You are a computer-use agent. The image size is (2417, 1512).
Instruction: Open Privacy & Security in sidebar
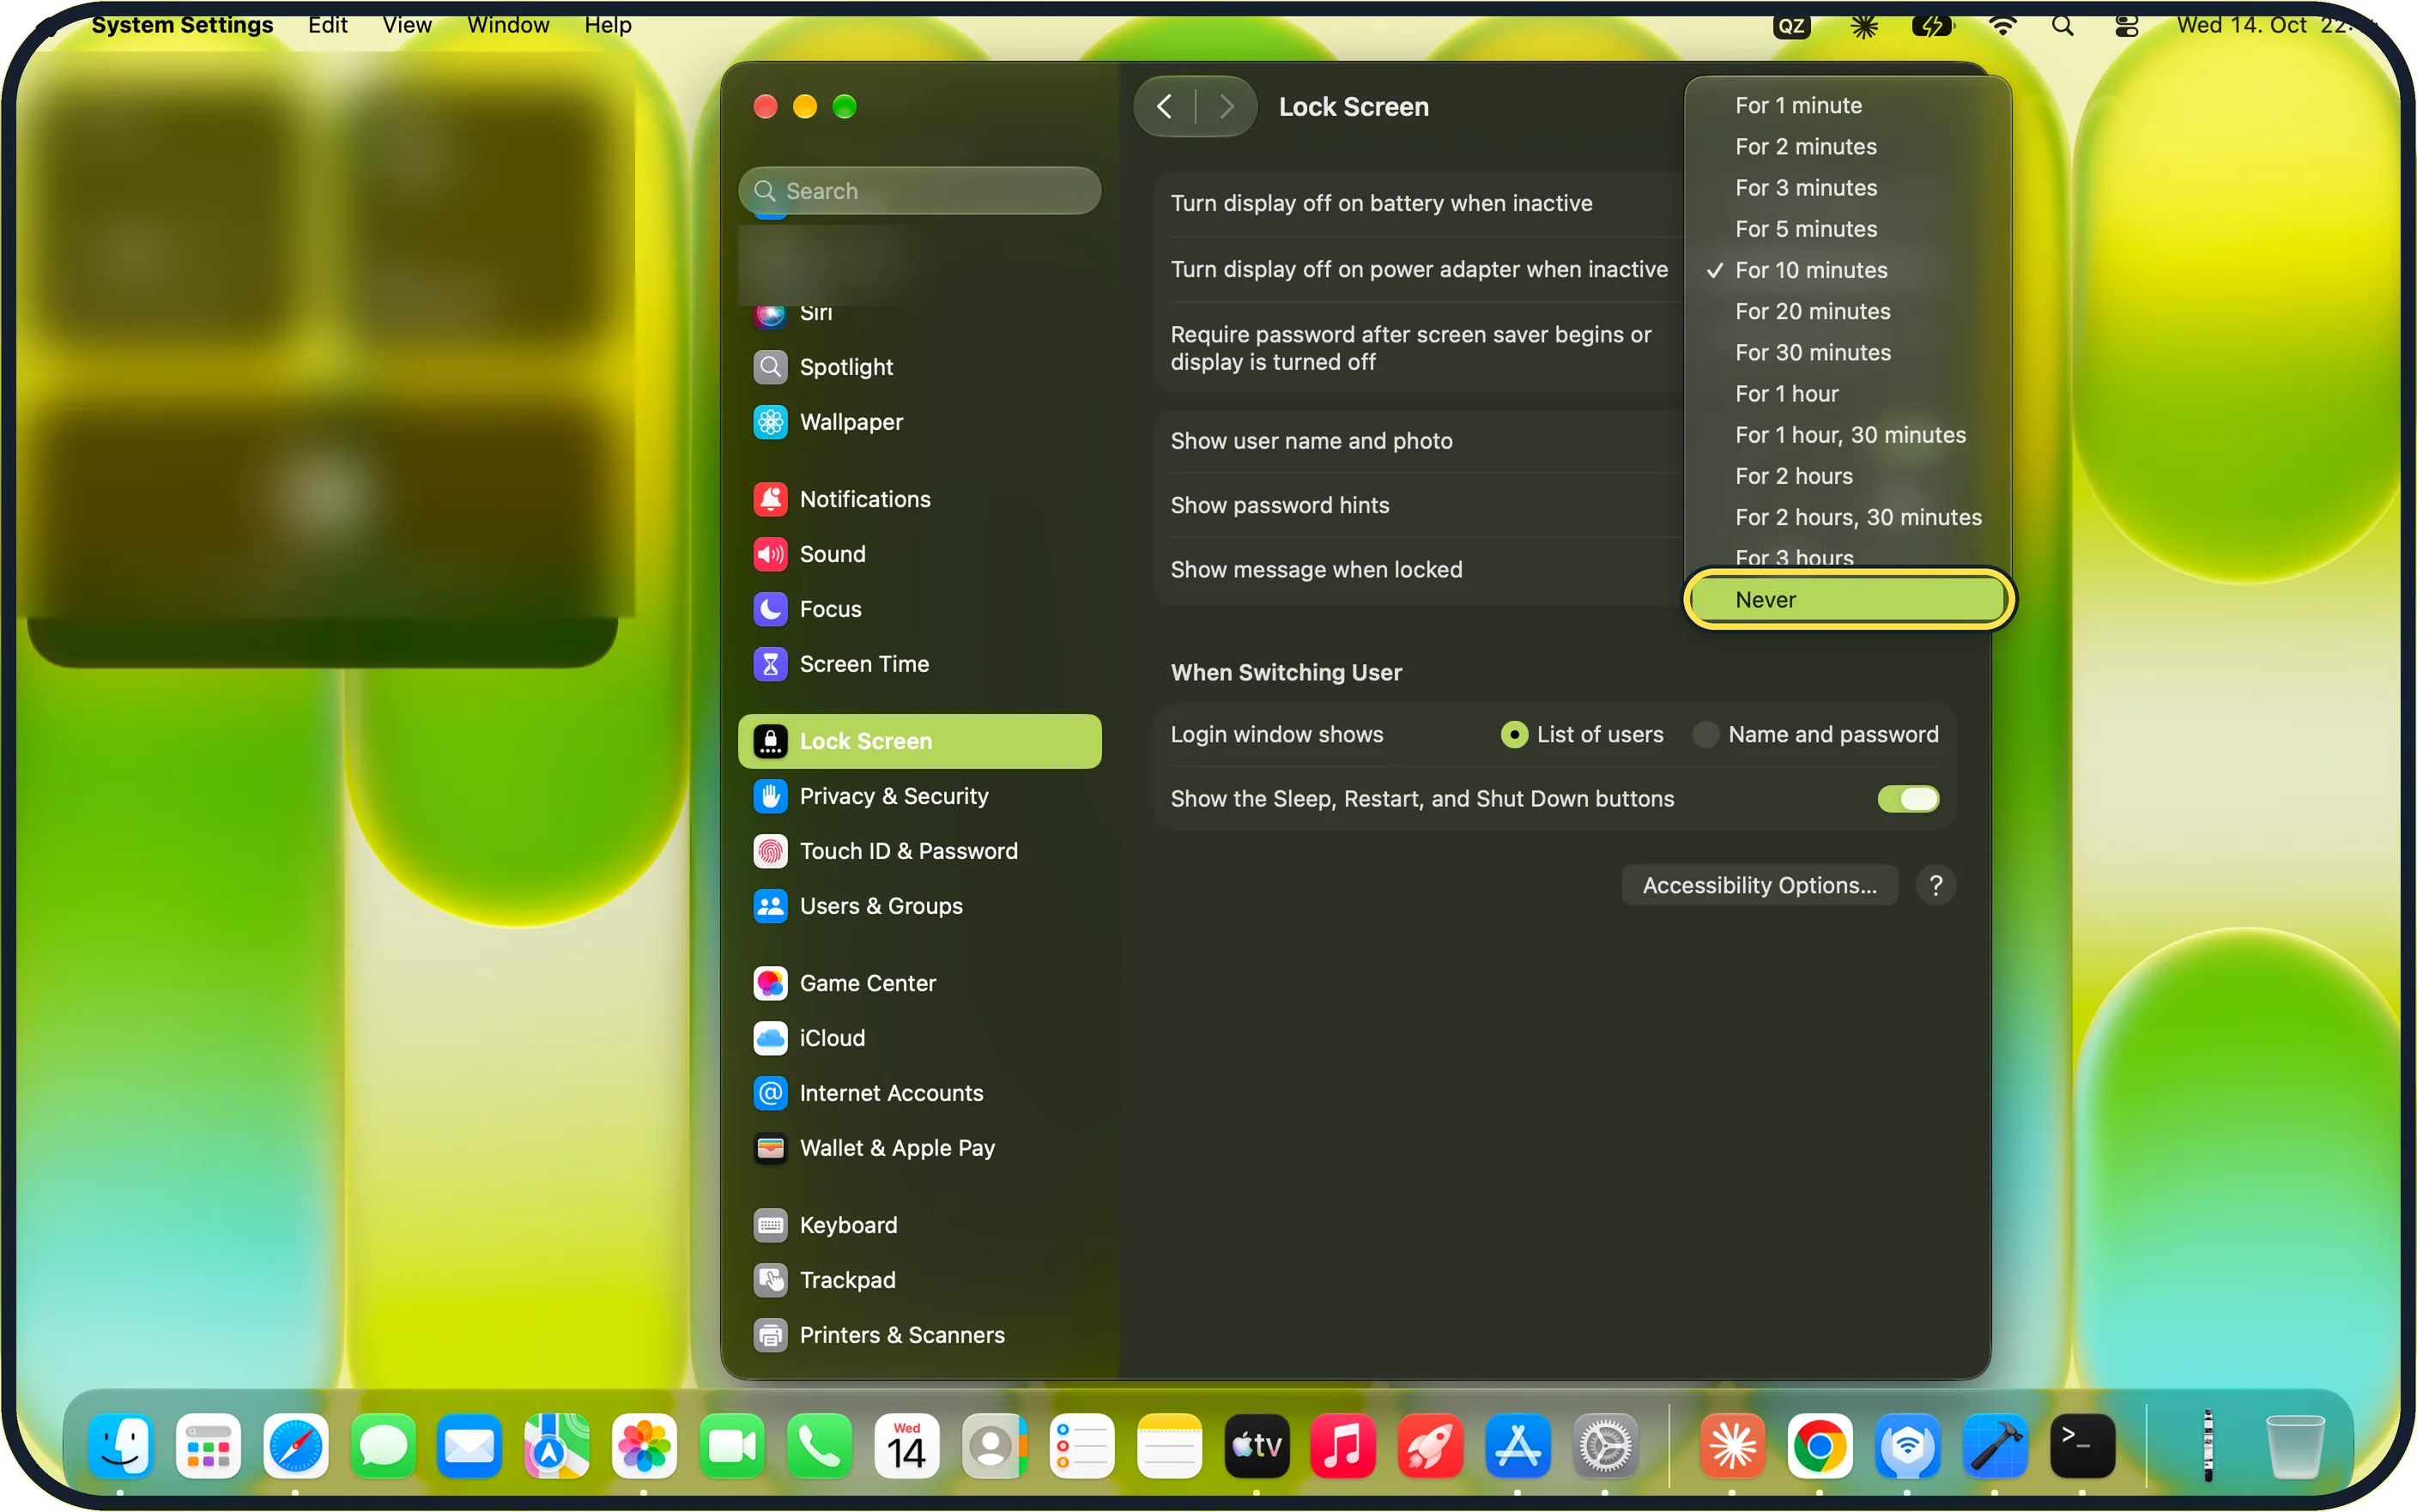pyautogui.click(x=919, y=796)
